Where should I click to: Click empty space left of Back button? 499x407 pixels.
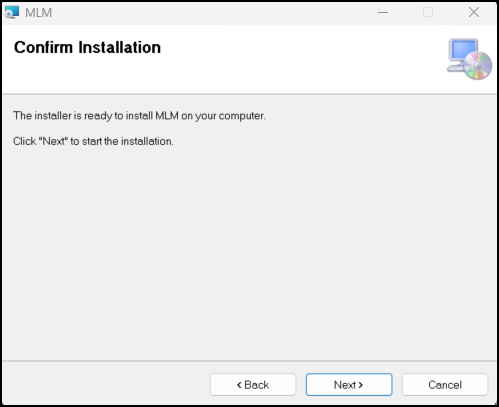[106, 385]
